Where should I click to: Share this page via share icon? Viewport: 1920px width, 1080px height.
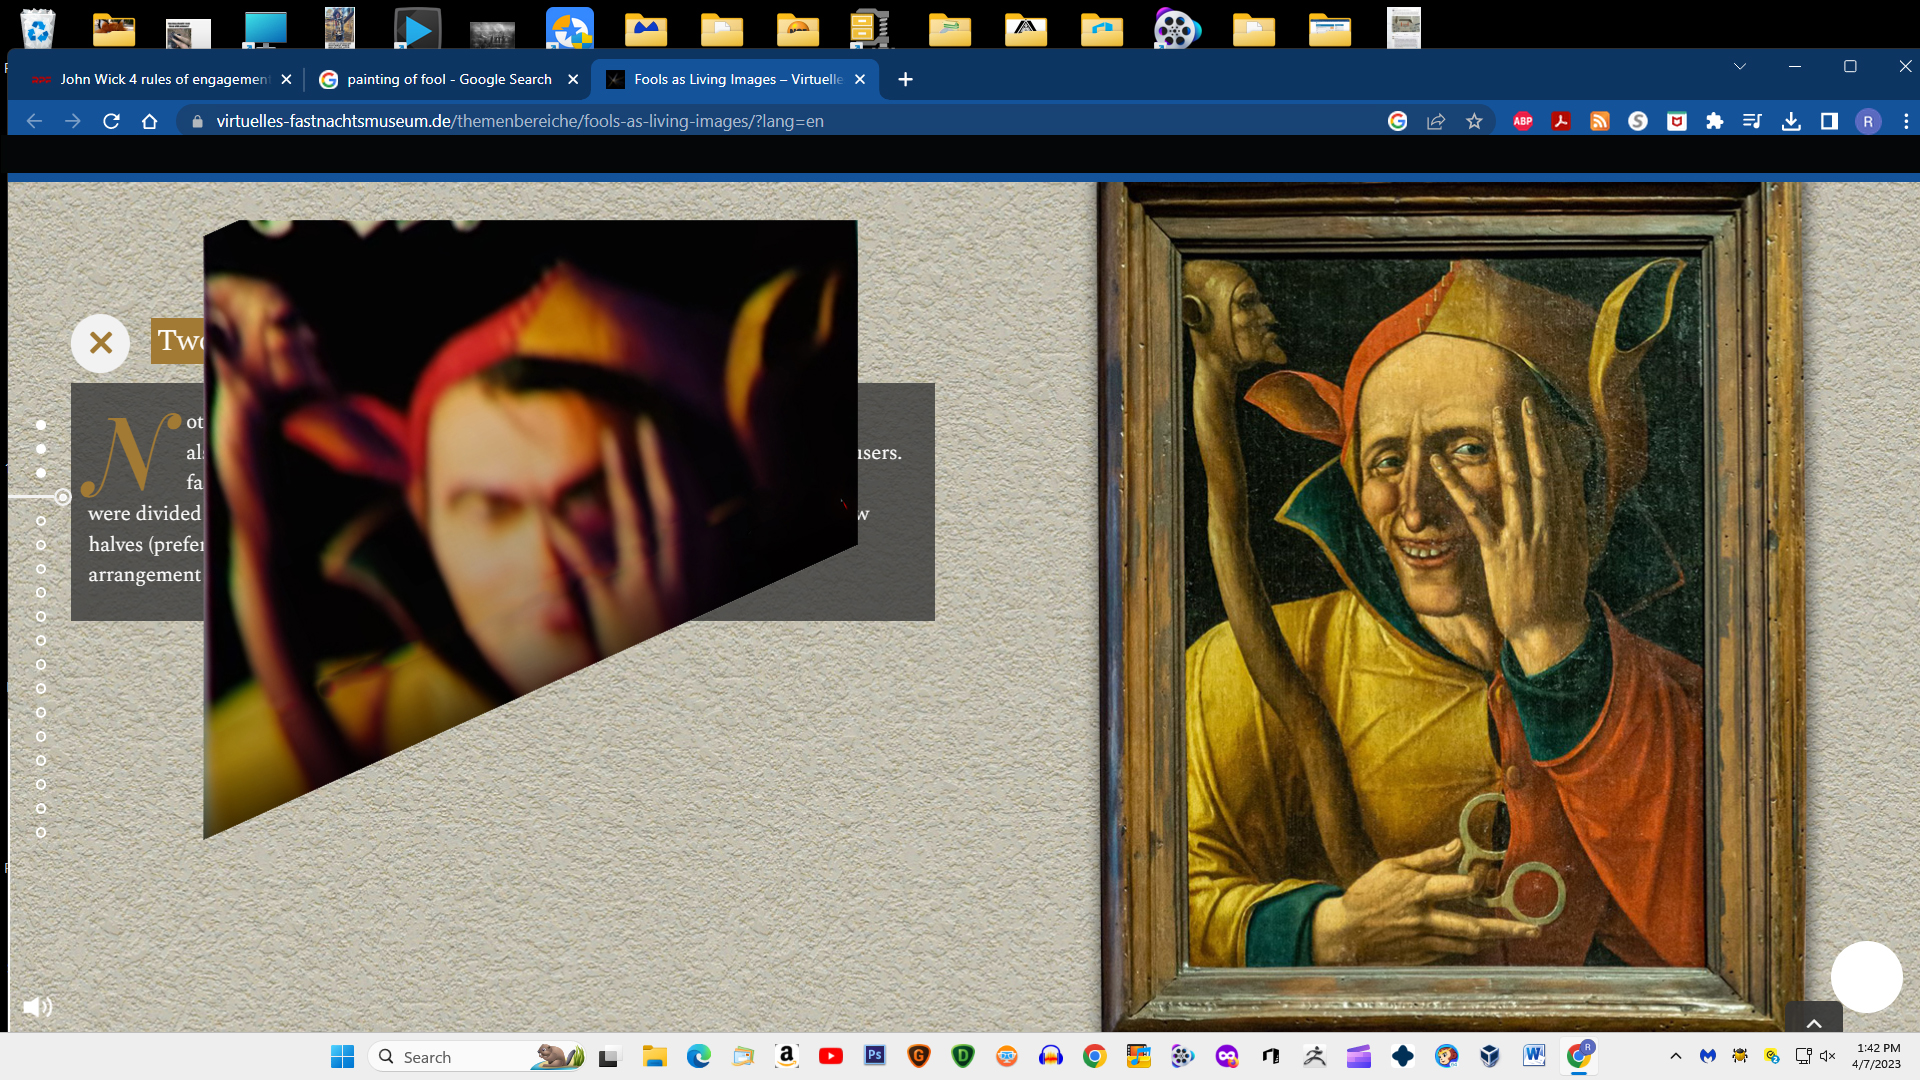[x=1436, y=121]
